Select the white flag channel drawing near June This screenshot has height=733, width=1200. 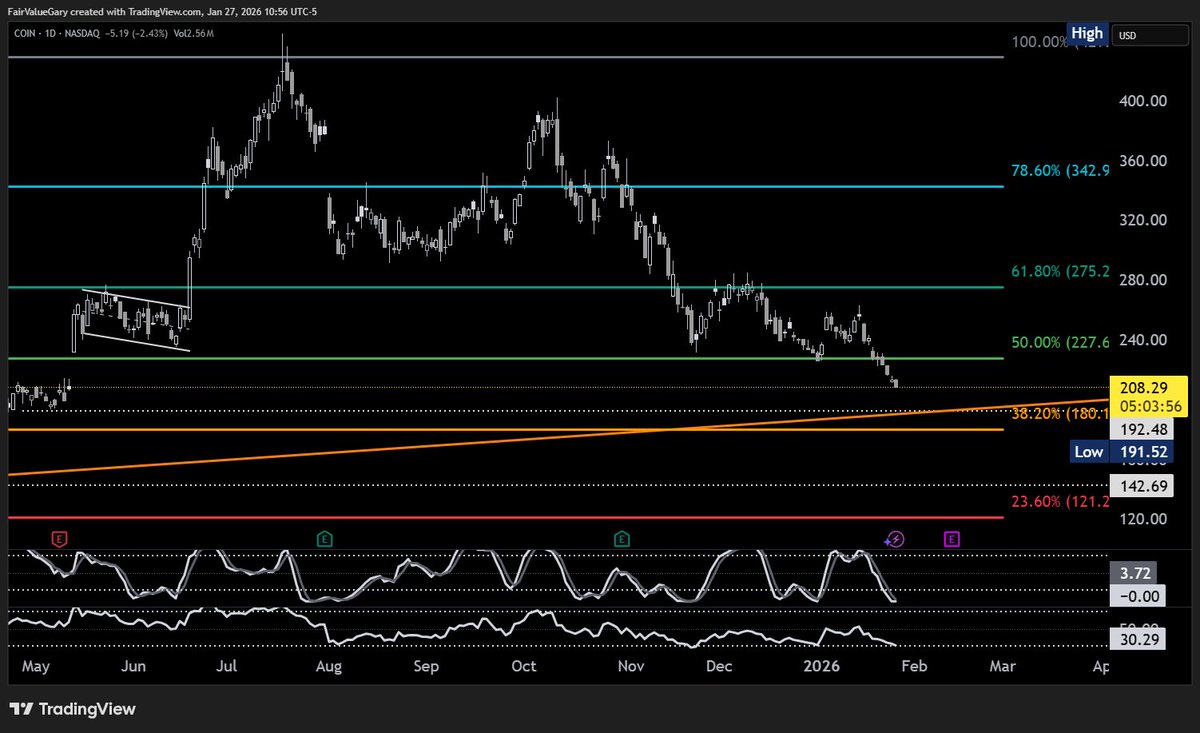[135, 321]
